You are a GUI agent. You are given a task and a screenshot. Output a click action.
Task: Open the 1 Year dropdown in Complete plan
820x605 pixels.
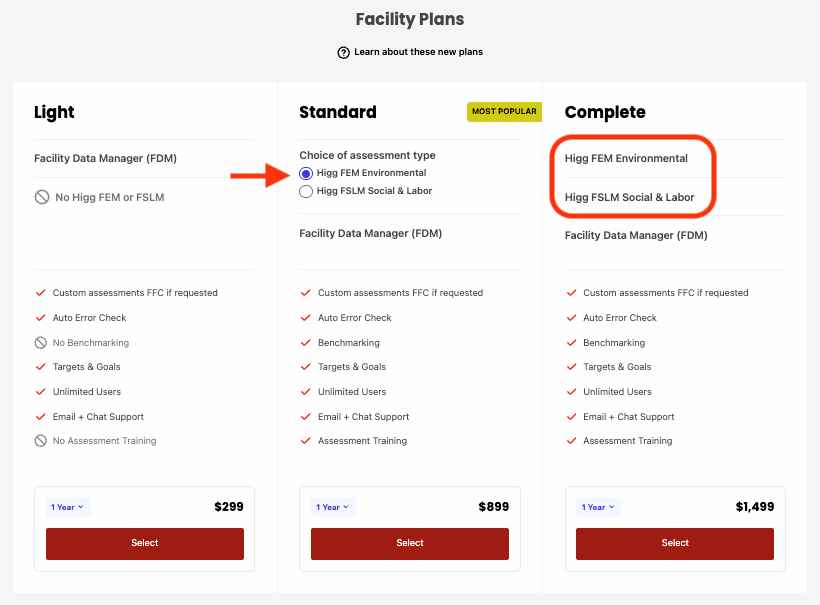click(x=598, y=507)
